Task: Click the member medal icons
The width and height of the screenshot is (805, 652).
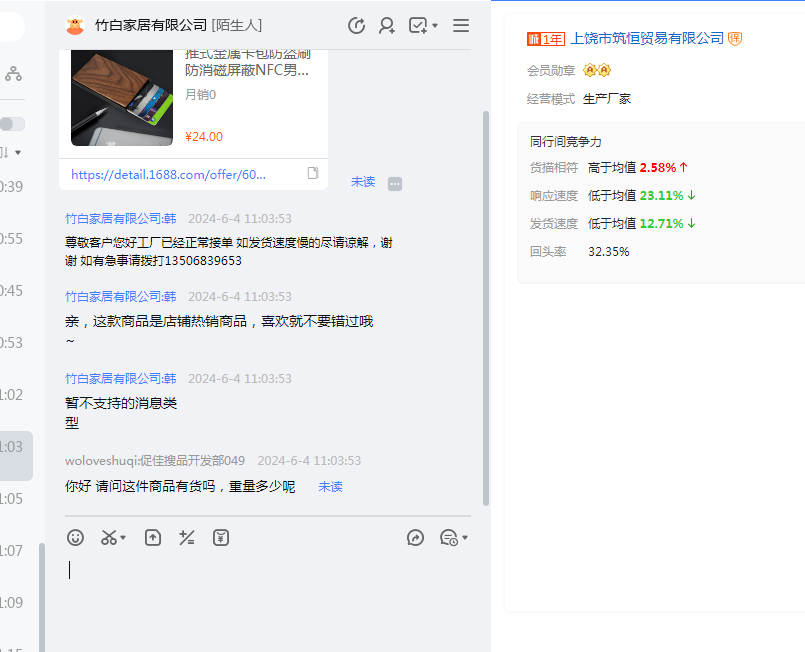Action: [x=597, y=70]
